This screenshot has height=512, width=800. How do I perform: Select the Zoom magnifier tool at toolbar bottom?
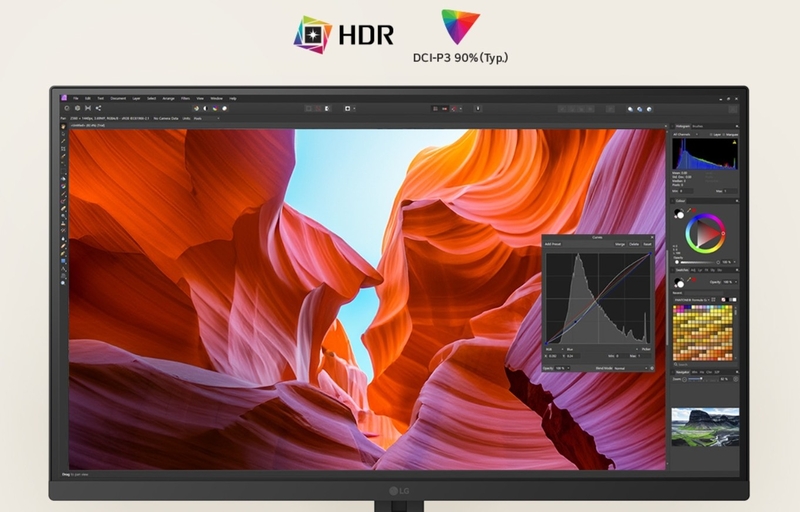tap(63, 283)
